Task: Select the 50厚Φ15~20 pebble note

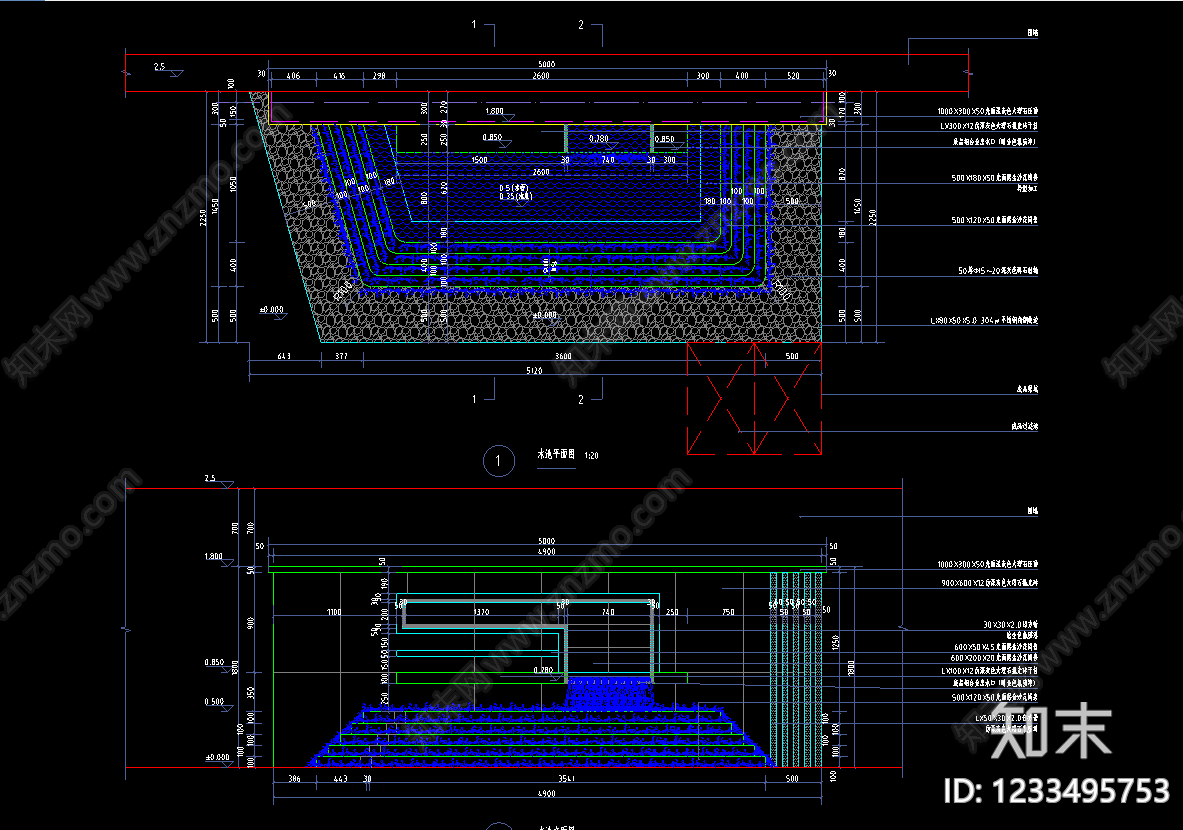Action: click(x=998, y=270)
